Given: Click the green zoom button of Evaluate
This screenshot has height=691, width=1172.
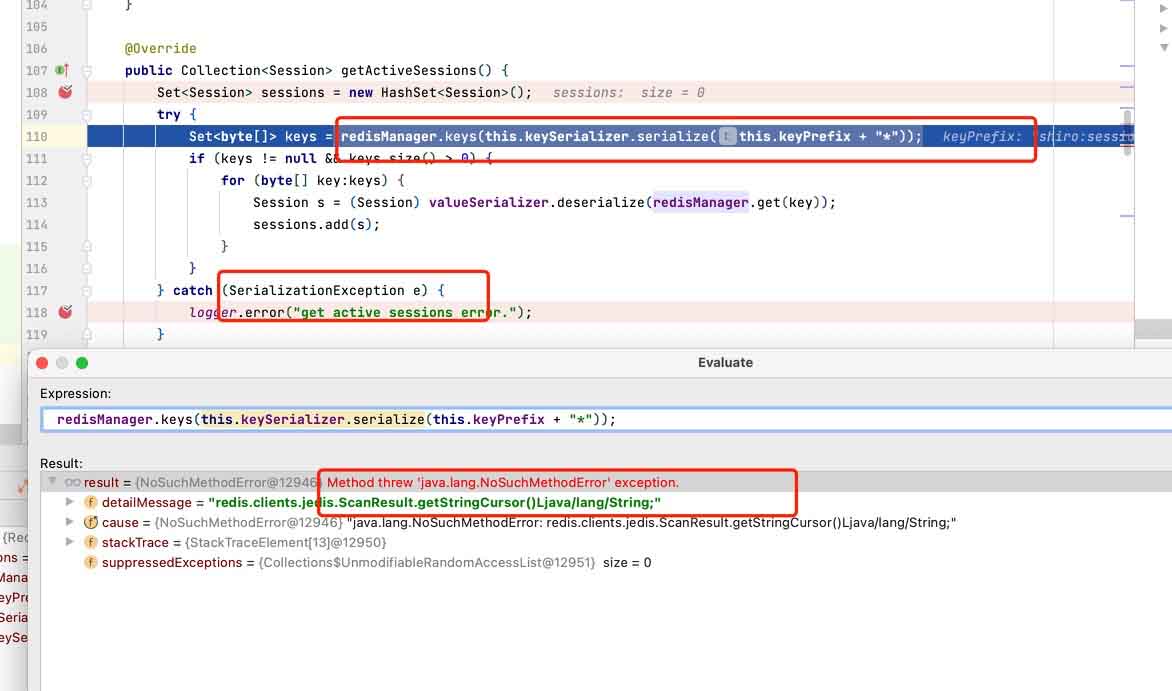Looking at the screenshot, I should 82,363.
